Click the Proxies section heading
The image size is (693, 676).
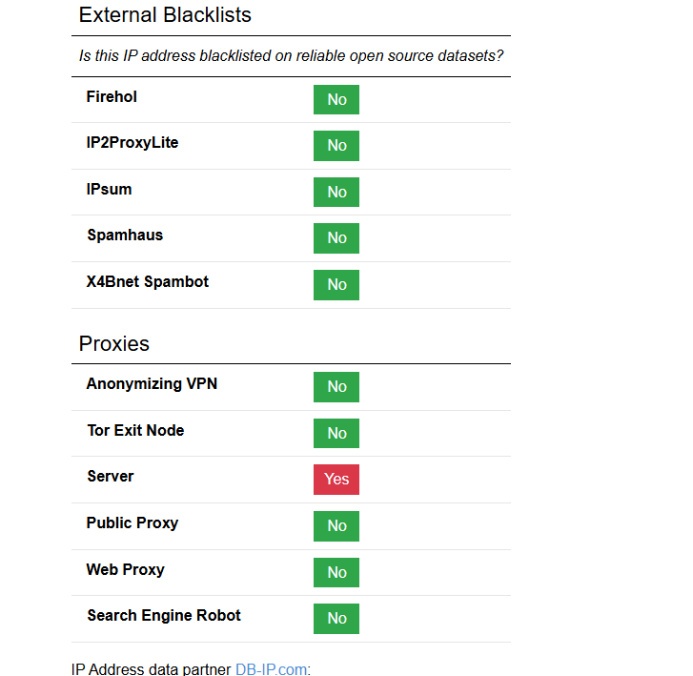pos(114,344)
